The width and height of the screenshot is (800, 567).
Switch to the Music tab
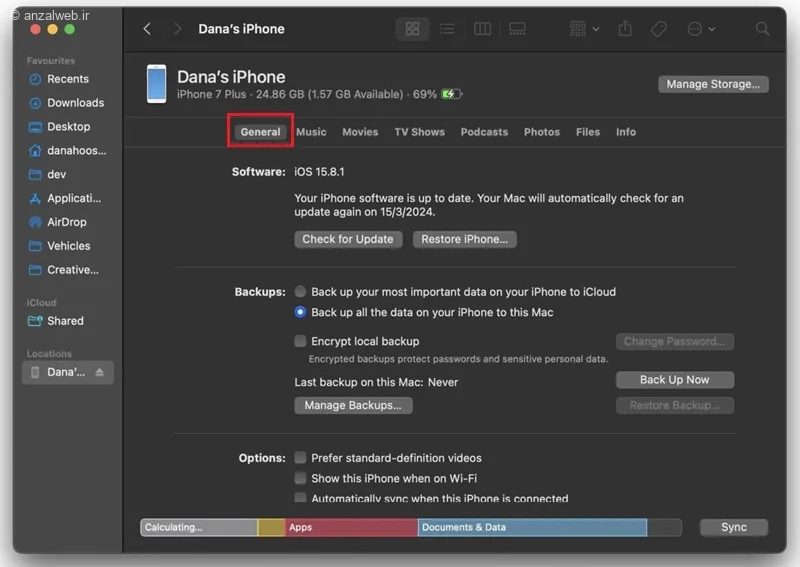[311, 132]
